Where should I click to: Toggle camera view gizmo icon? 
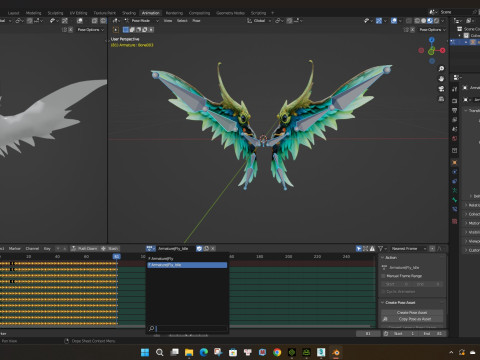[x=441, y=89]
